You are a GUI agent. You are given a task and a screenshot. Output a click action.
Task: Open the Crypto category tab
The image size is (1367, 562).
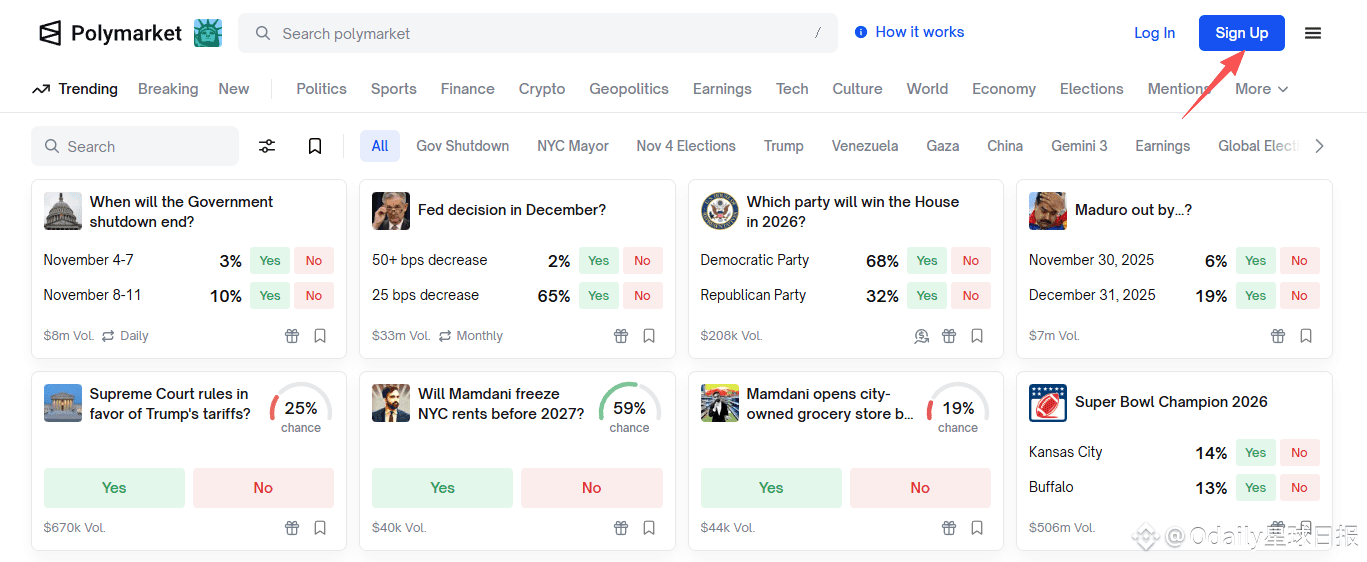(x=542, y=89)
